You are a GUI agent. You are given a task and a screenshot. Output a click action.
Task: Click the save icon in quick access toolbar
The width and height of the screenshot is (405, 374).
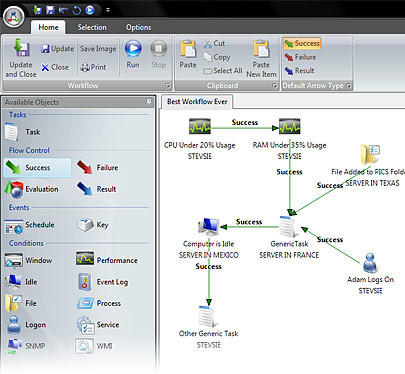[50, 10]
